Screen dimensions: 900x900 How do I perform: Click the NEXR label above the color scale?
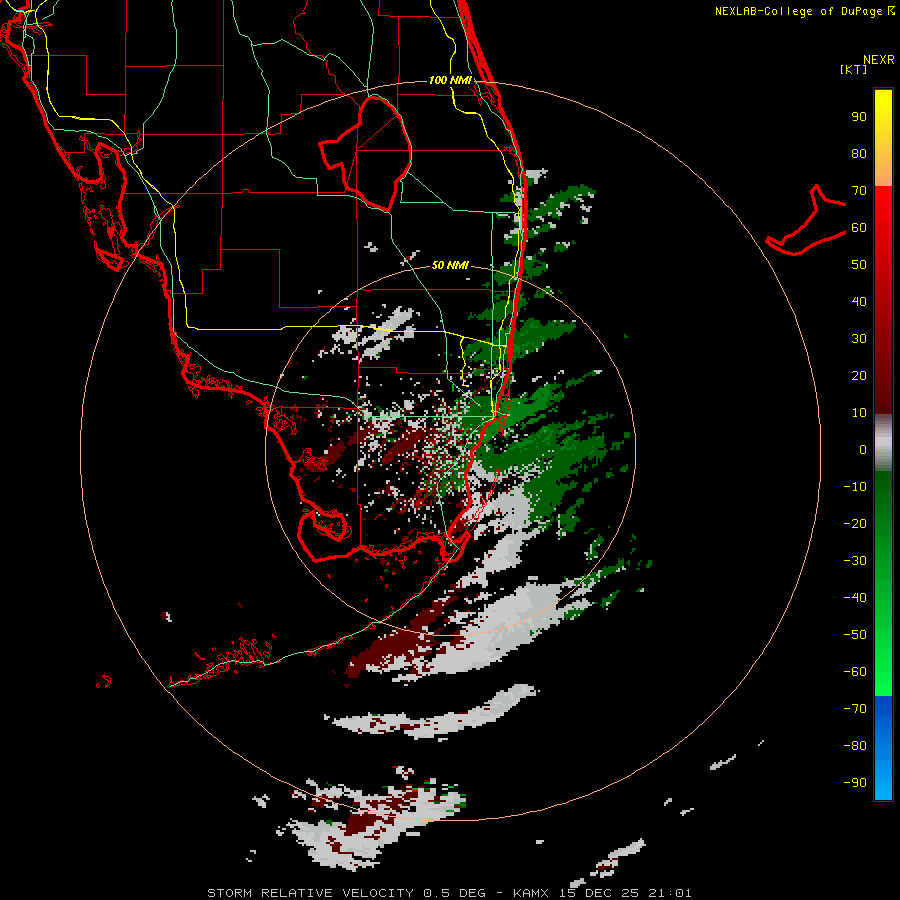point(879,60)
